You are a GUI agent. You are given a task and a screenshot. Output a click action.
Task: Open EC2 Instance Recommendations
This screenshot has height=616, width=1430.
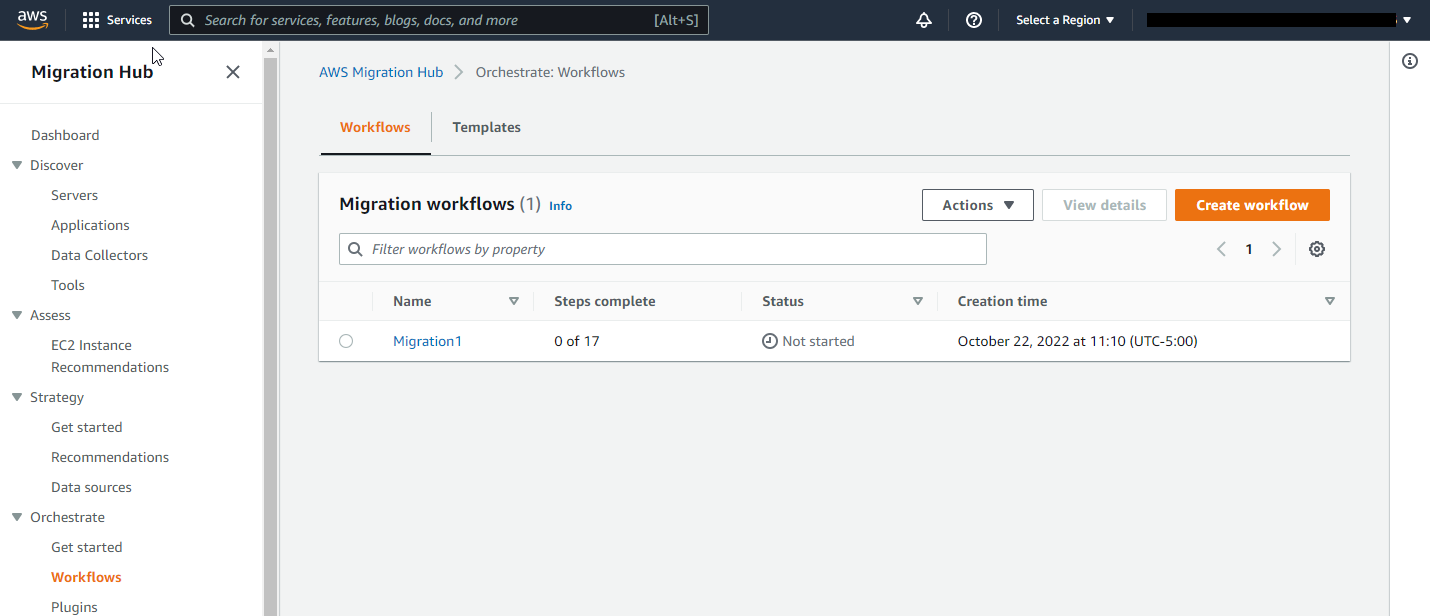pos(110,356)
